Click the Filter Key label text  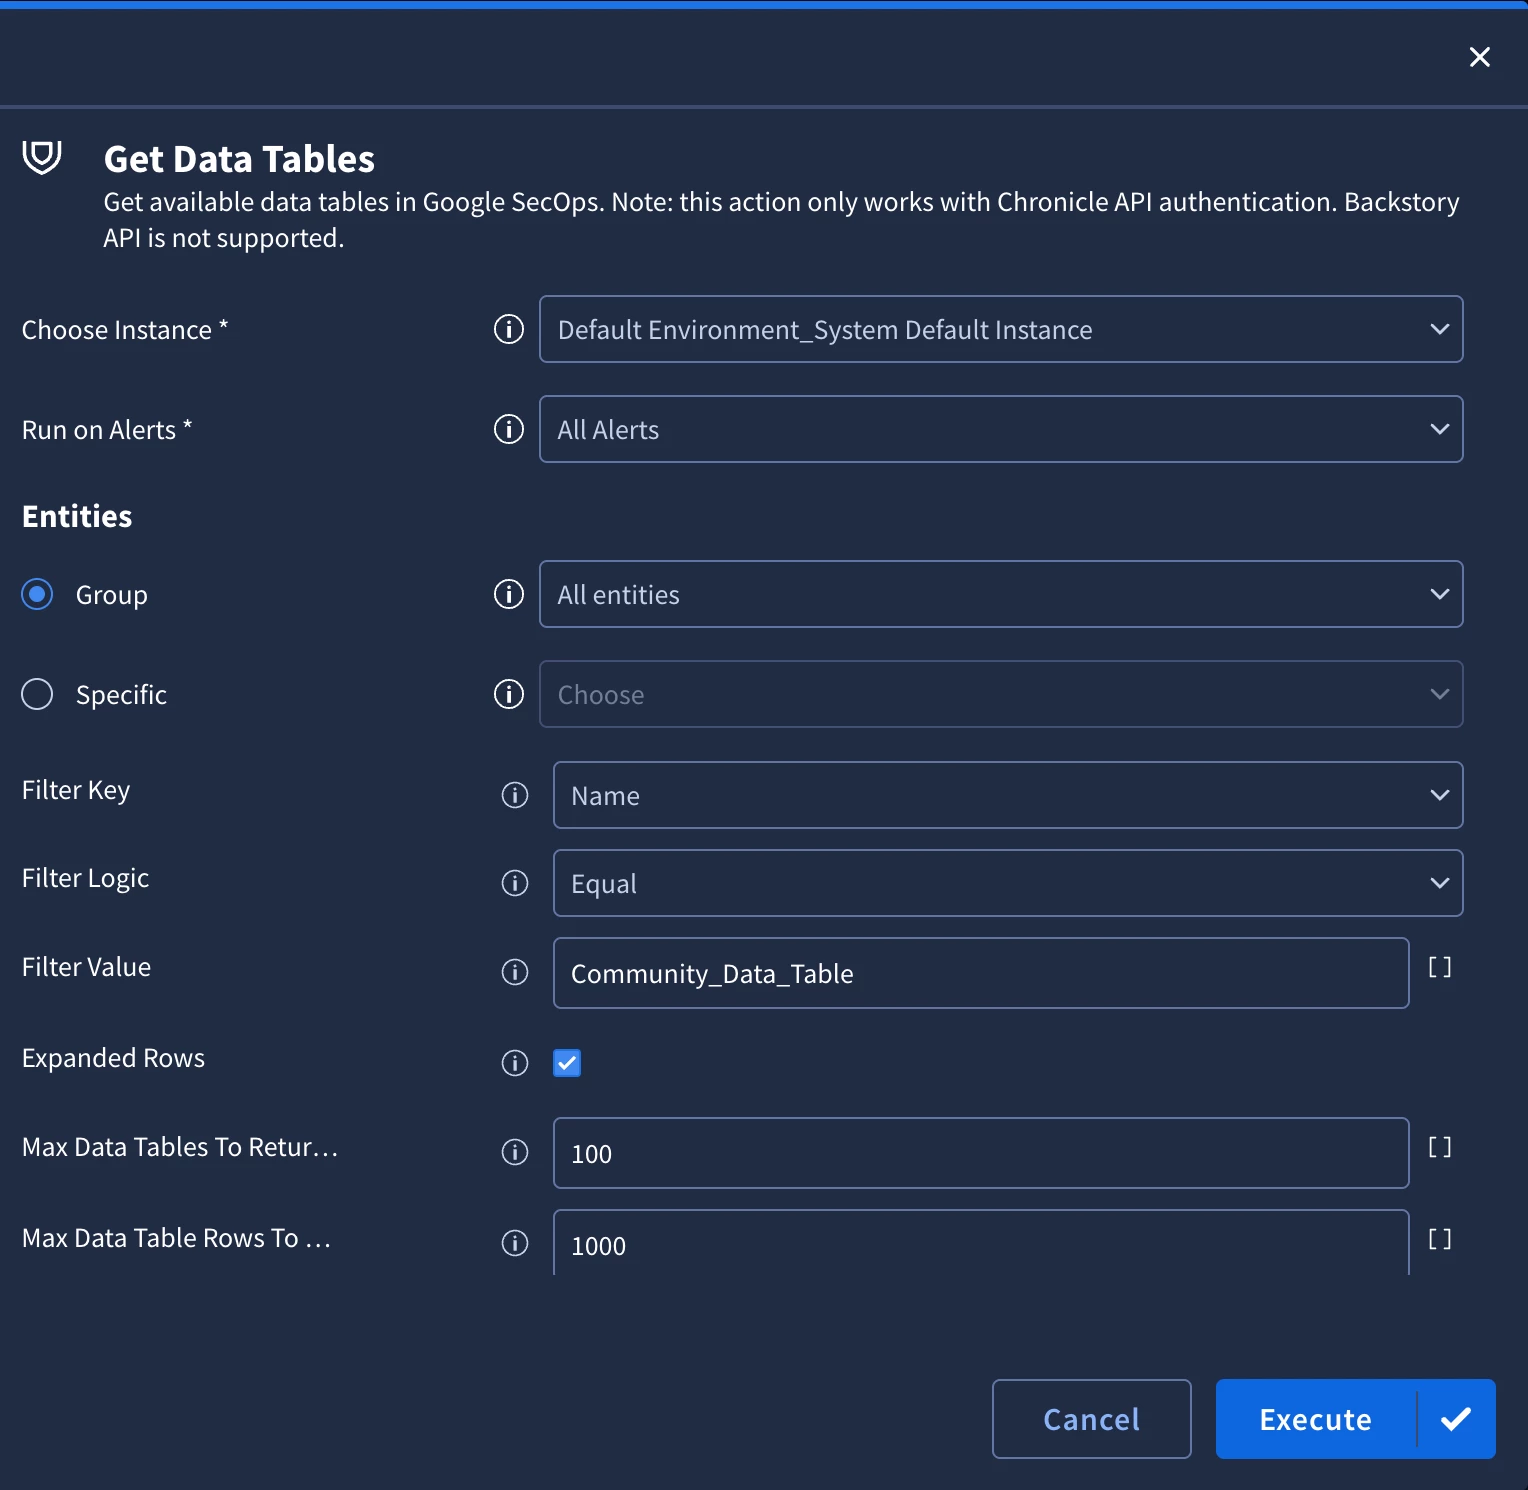tap(76, 790)
